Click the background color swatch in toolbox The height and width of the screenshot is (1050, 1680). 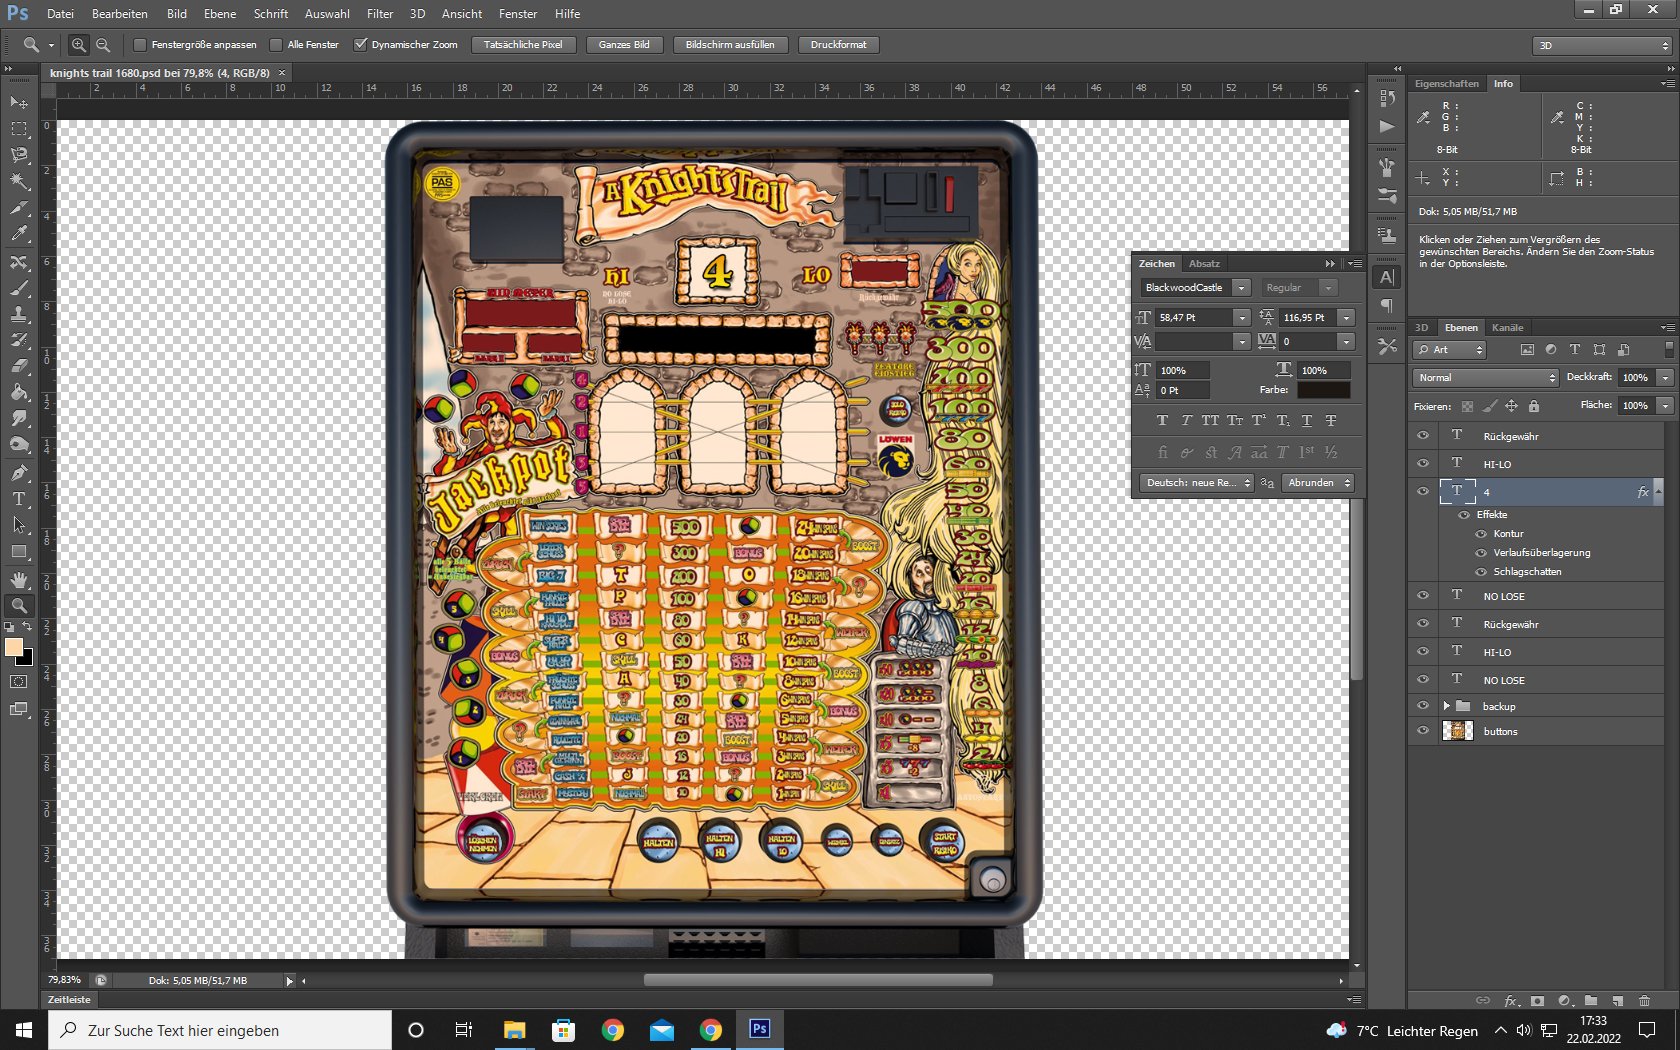click(27, 660)
